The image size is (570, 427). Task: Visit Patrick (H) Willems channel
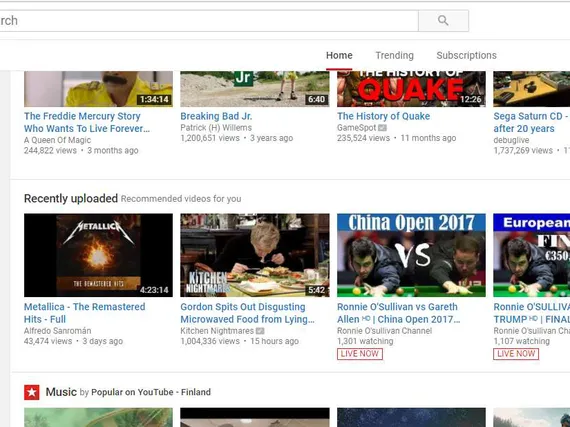216,128
